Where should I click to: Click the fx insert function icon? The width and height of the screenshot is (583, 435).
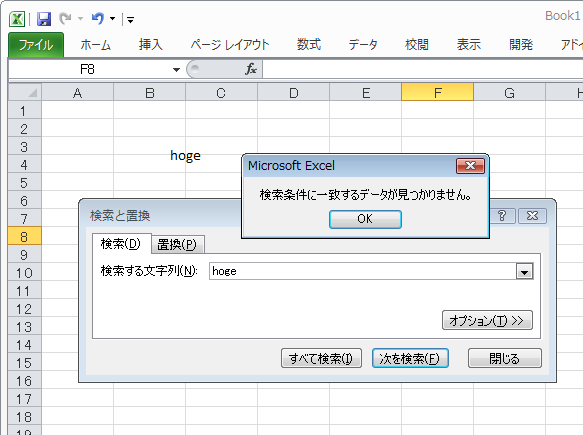[251, 69]
